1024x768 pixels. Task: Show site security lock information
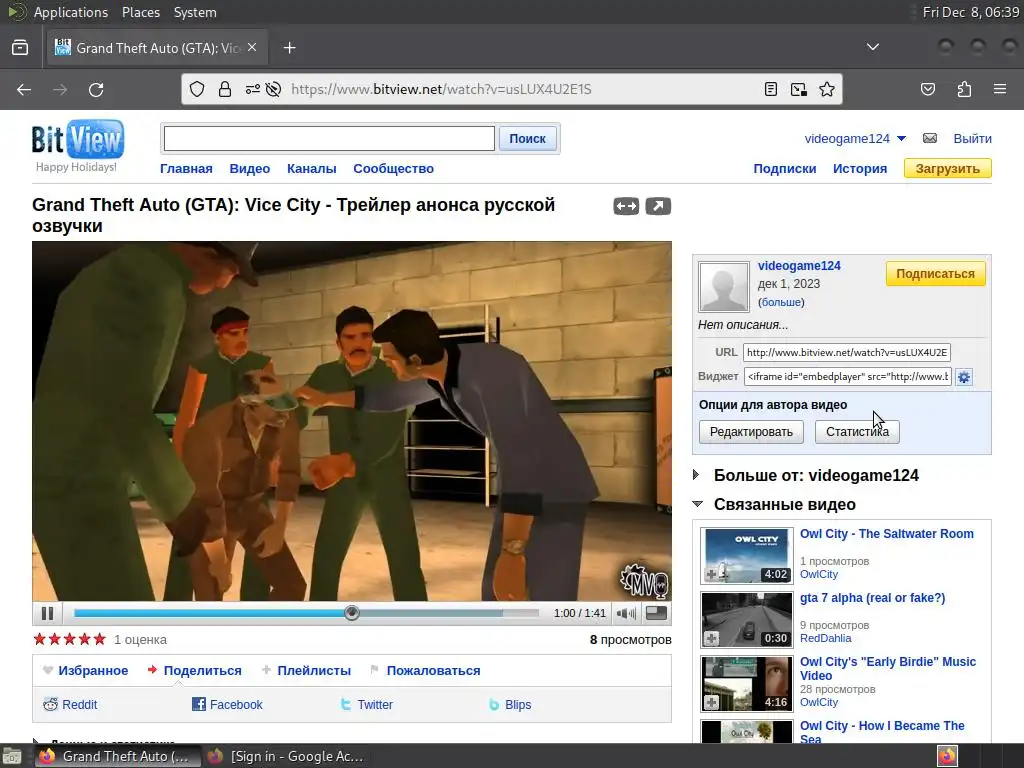pos(225,89)
